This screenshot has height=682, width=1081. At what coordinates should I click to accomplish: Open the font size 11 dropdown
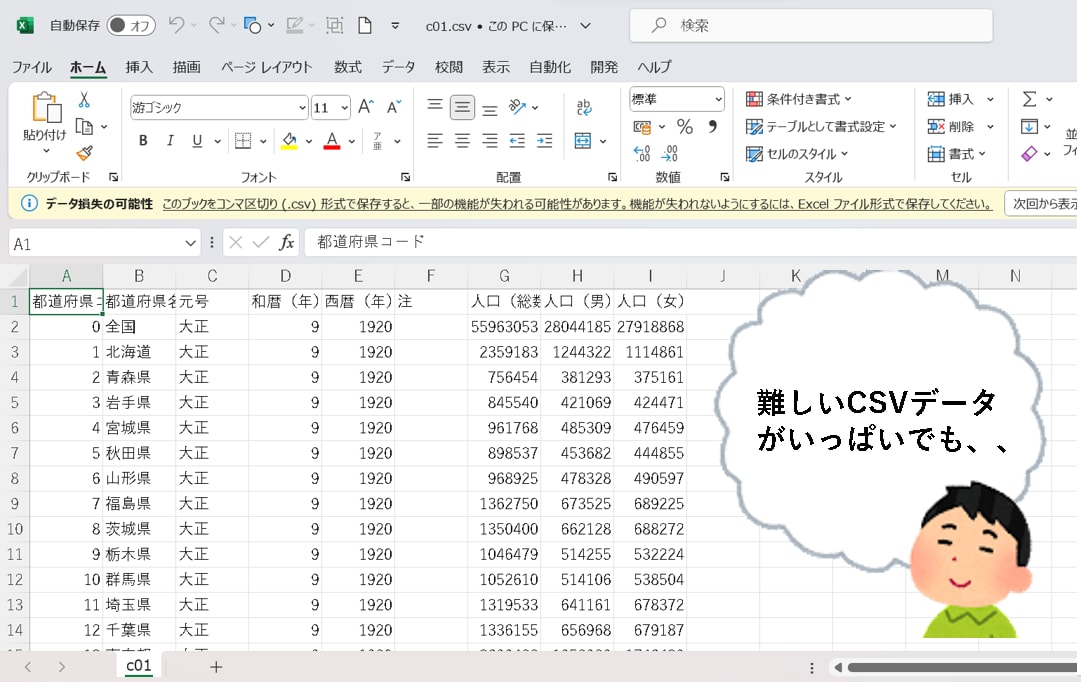(x=344, y=108)
